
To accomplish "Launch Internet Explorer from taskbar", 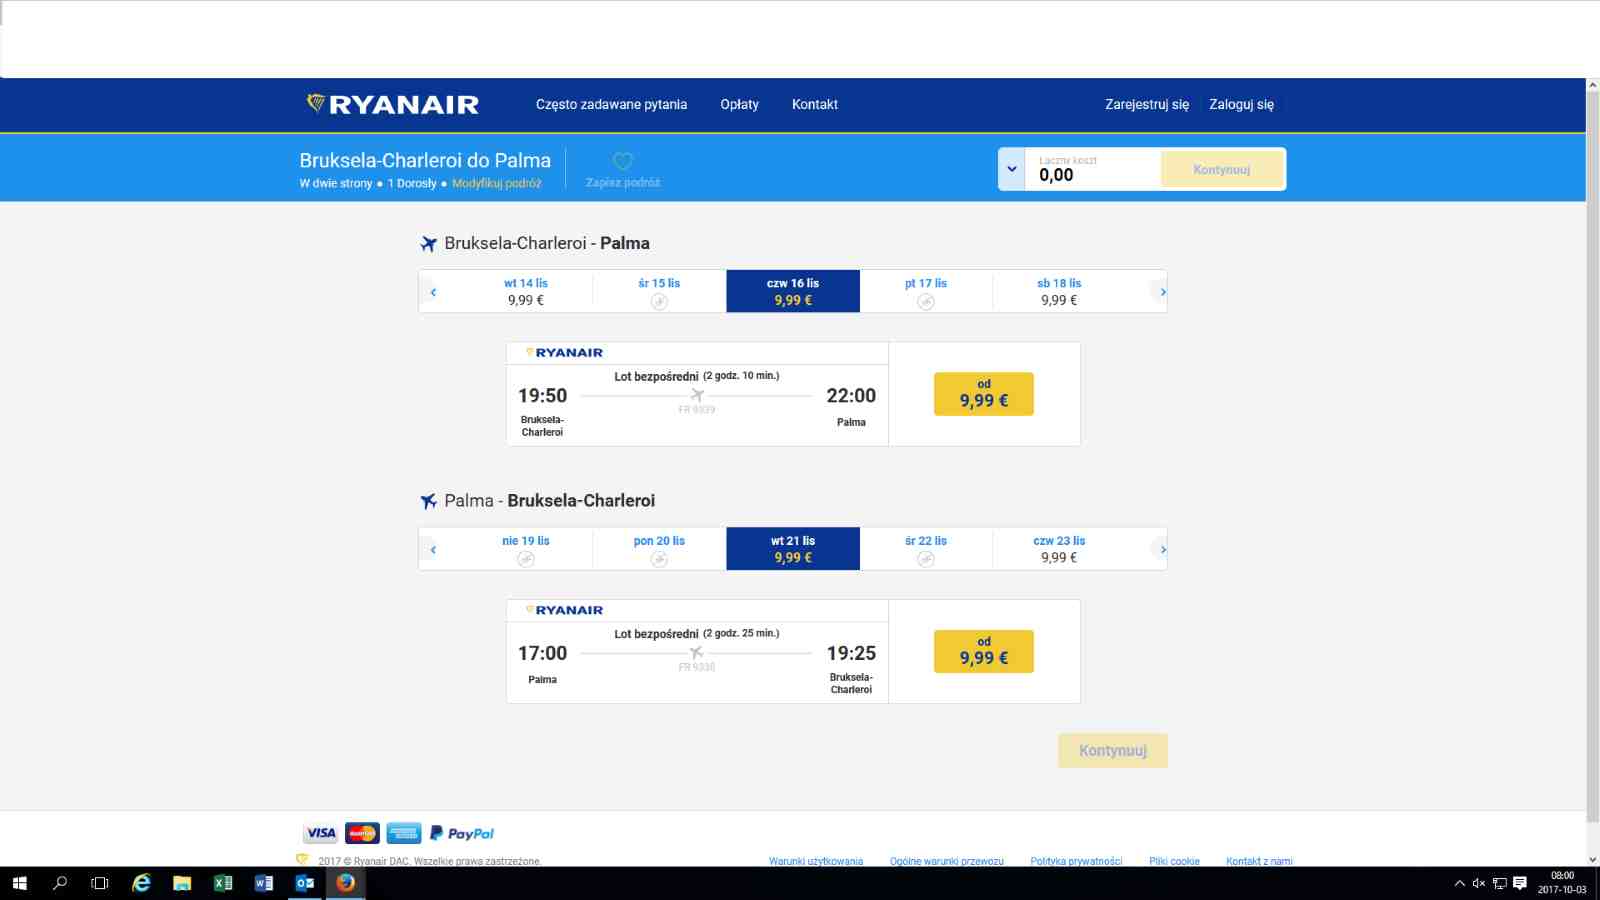I will click(141, 883).
